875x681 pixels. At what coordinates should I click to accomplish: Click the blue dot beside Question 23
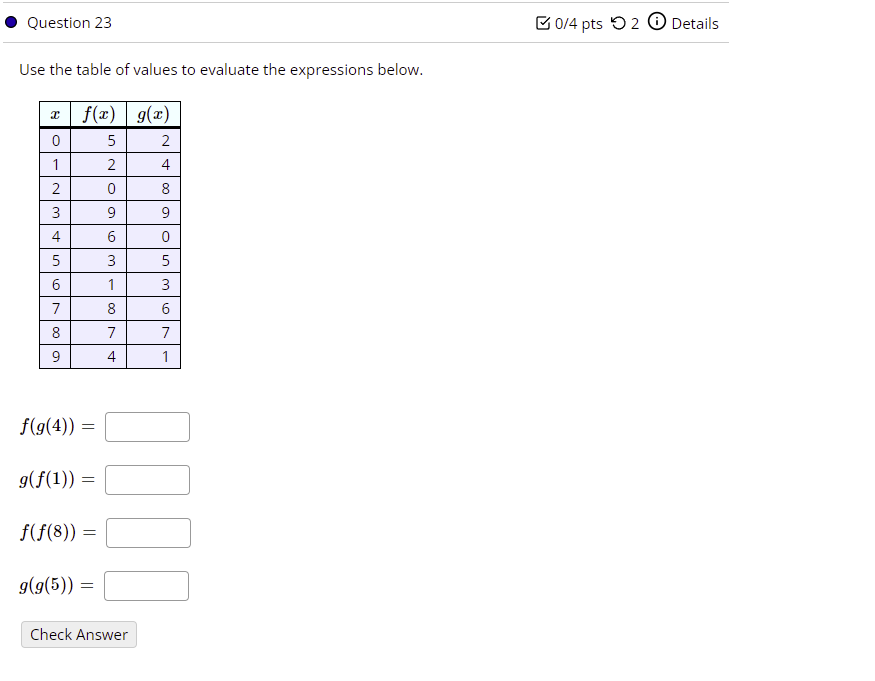[9, 22]
